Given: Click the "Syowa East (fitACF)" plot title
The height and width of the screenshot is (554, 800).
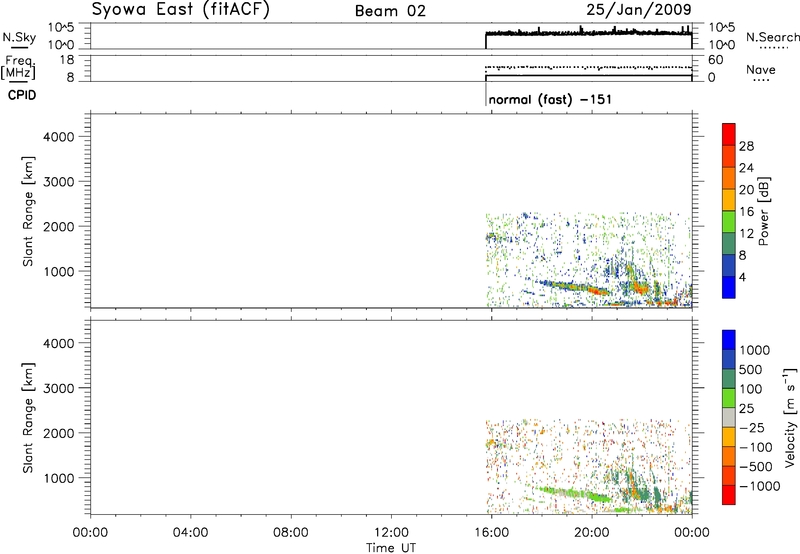Looking at the screenshot, I should point(180,9).
